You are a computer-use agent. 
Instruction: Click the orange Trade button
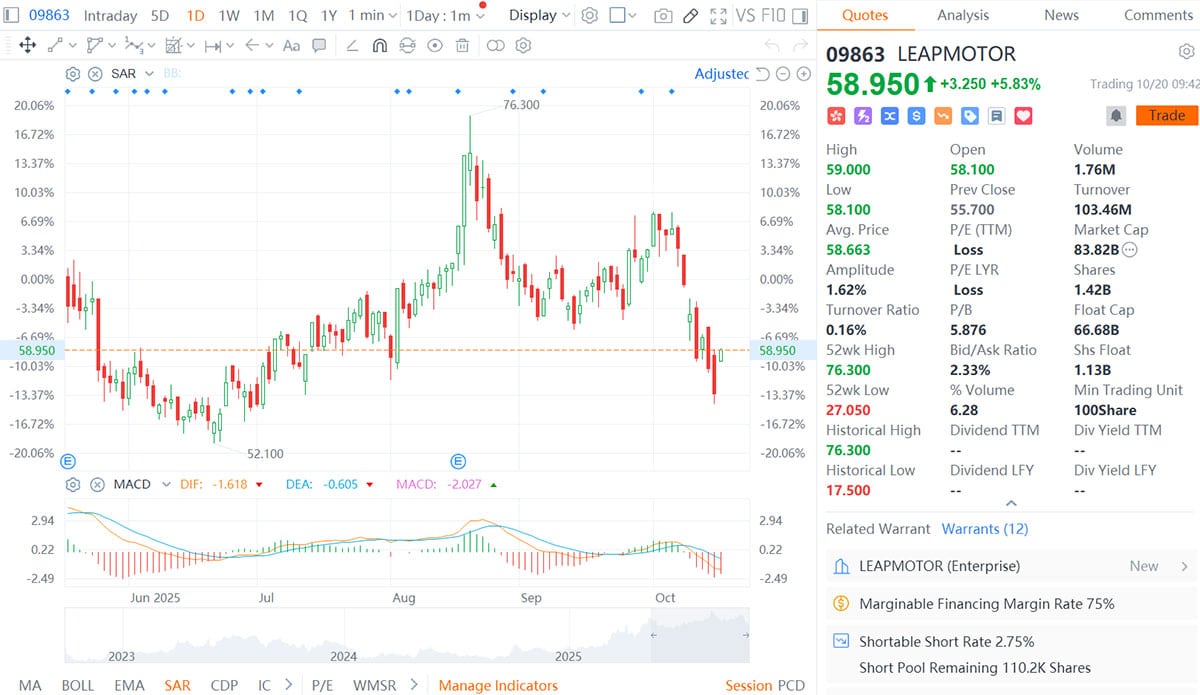click(x=1166, y=115)
